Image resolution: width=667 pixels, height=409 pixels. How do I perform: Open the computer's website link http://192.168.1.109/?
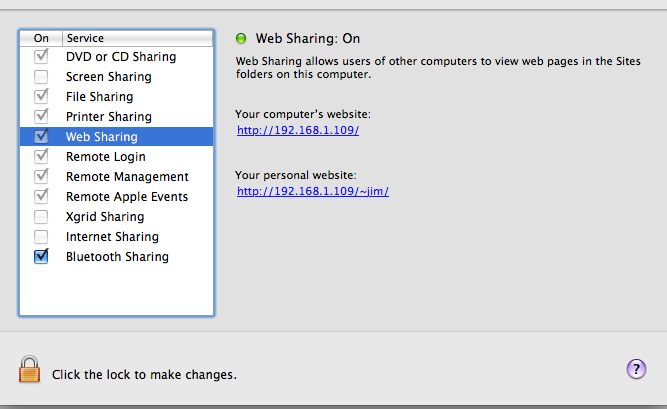[x=298, y=130]
